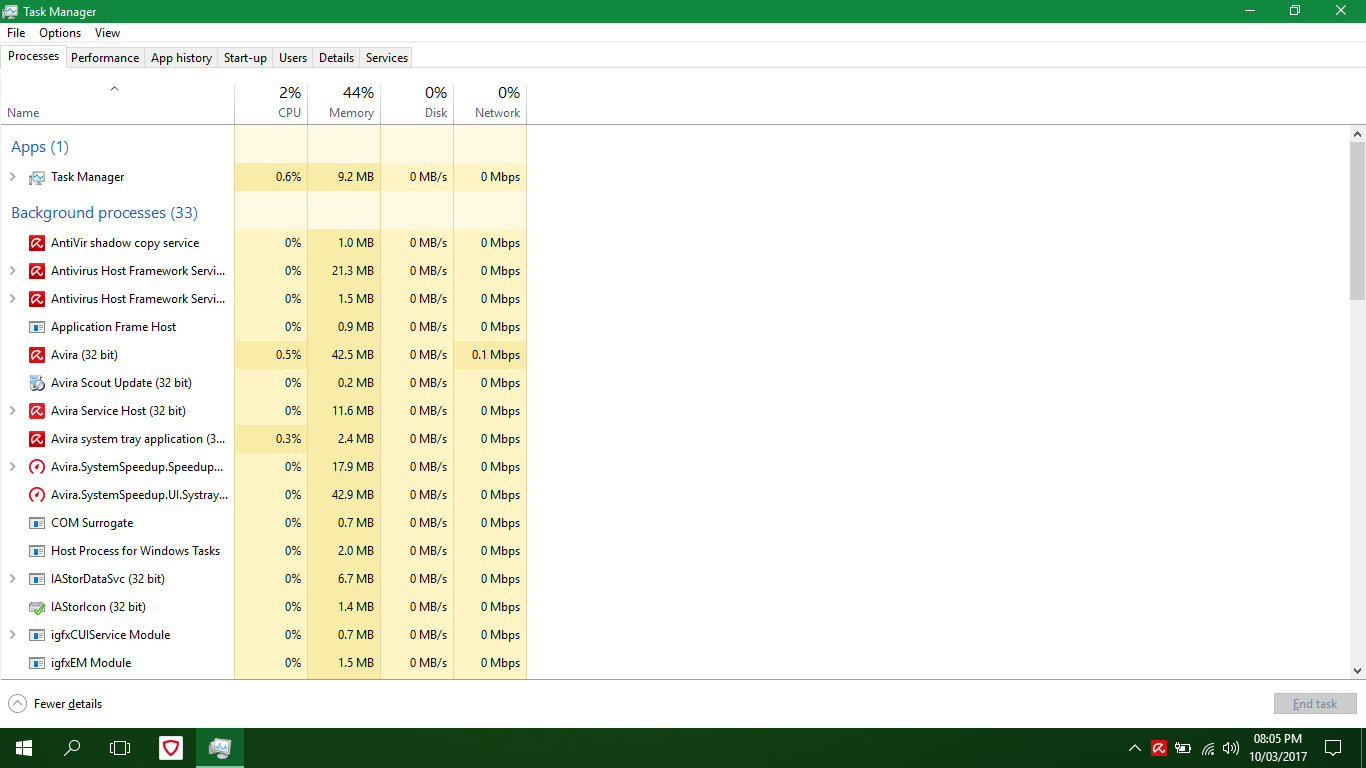Open Task View on the taskbar

(x=120, y=747)
